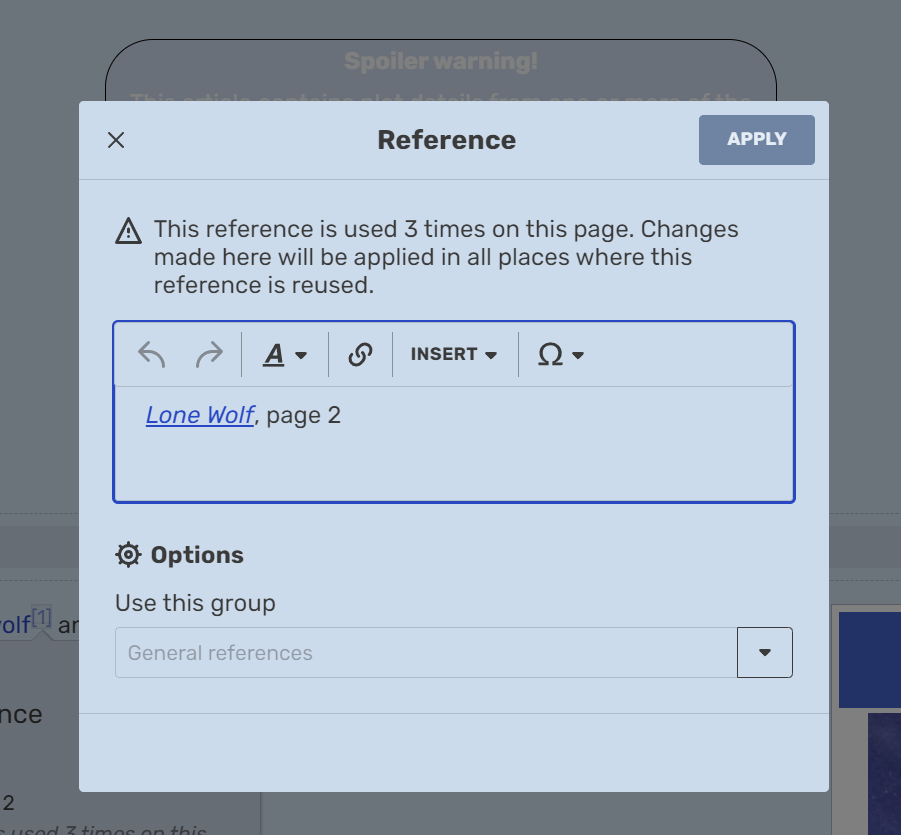Click the Options gear icon
Image resolution: width=901 pixels, height=835 pixels.
(x=128, y=555)
